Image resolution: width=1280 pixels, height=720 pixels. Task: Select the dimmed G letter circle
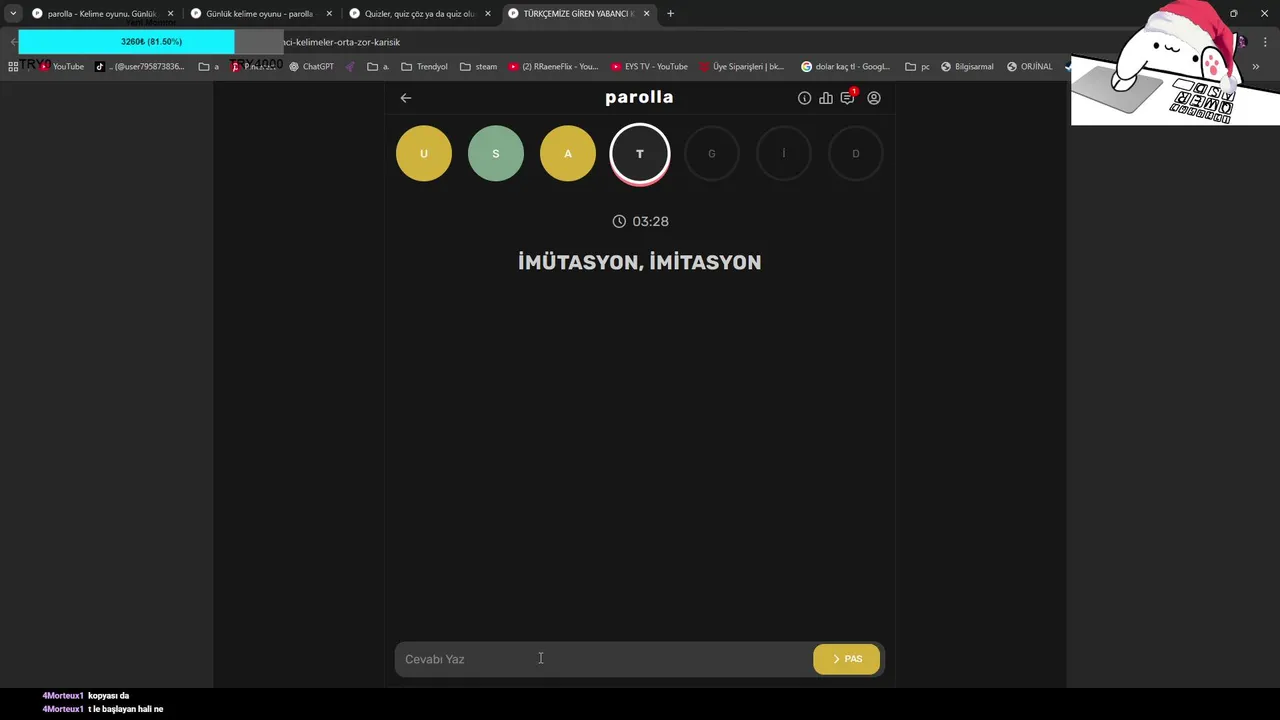[712, 154]
